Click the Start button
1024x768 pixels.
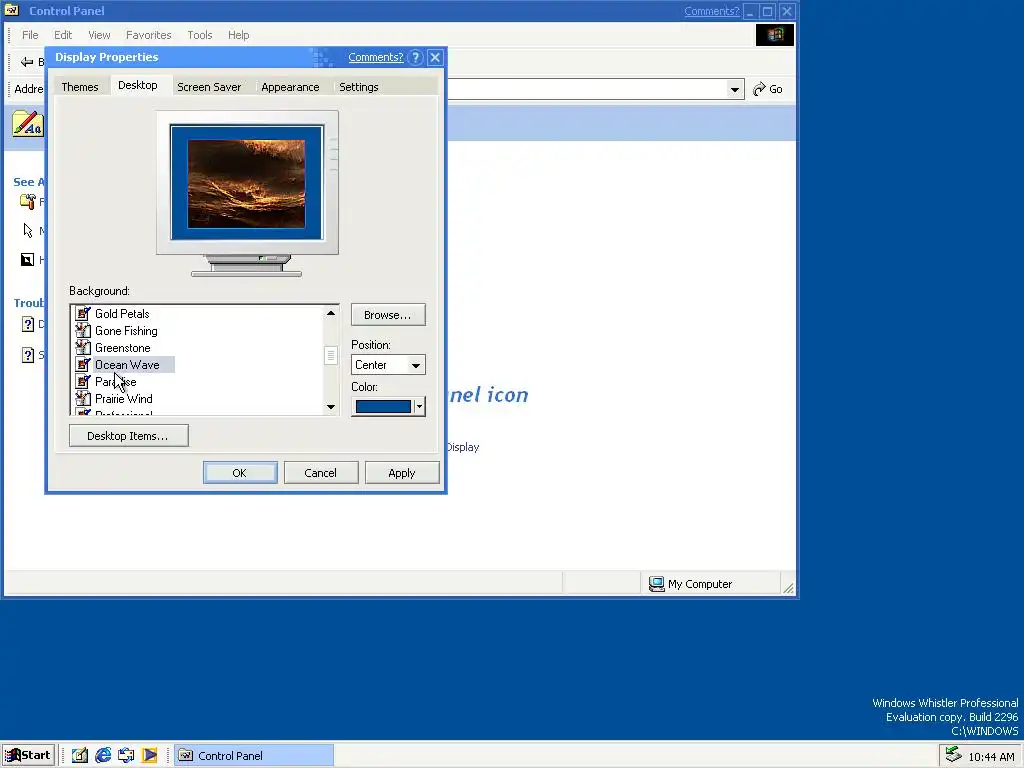[28, 756]
